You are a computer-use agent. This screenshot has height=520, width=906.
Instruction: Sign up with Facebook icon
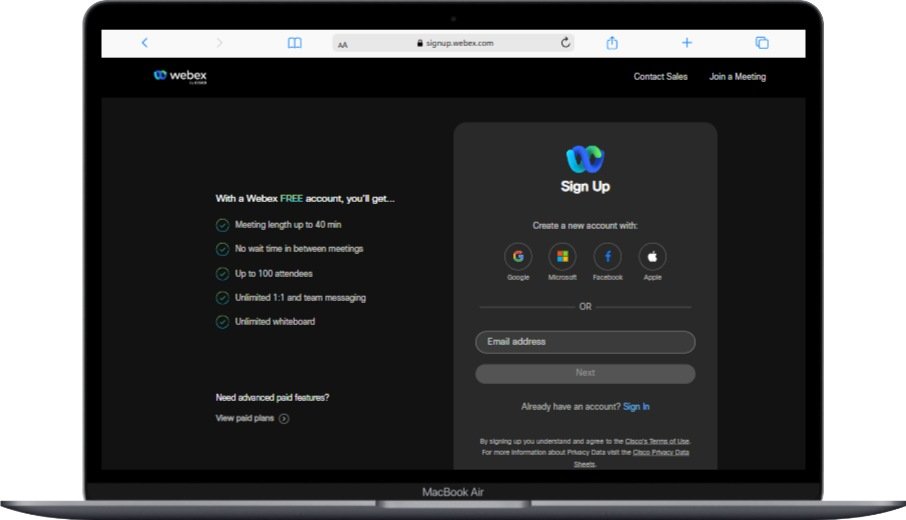click(608, 257)
